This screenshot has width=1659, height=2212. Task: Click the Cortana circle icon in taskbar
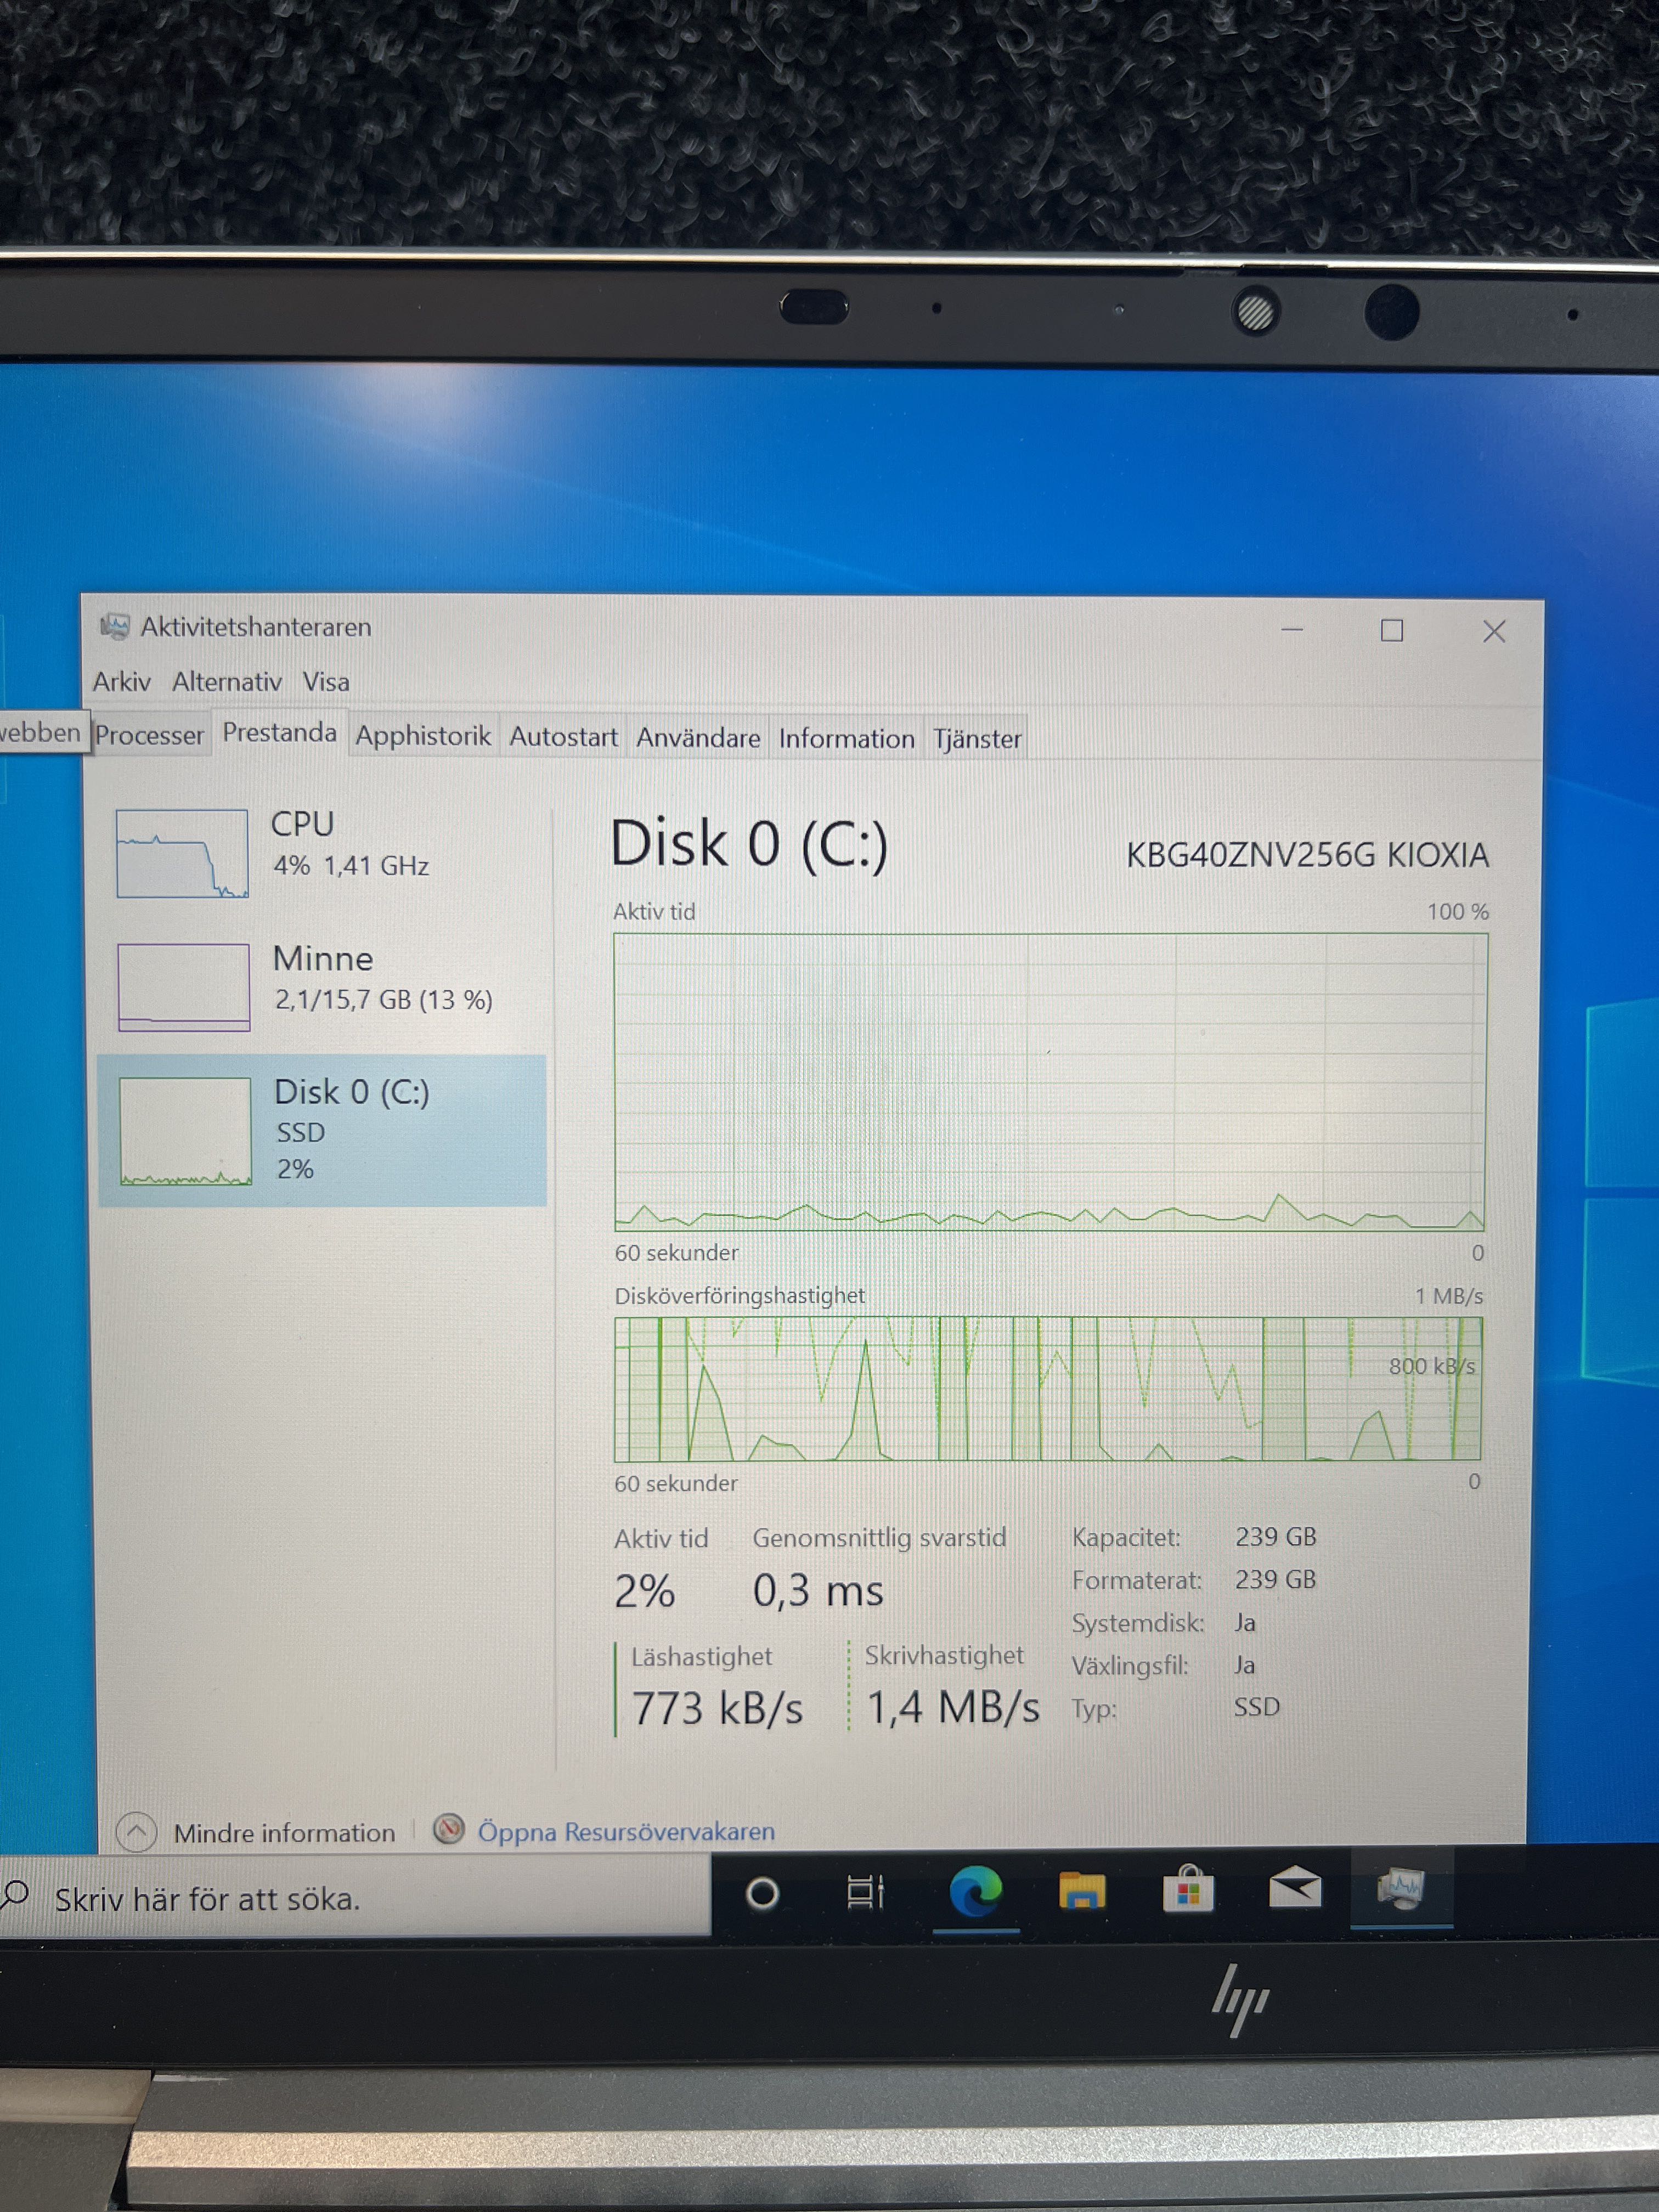[762, 1893]
